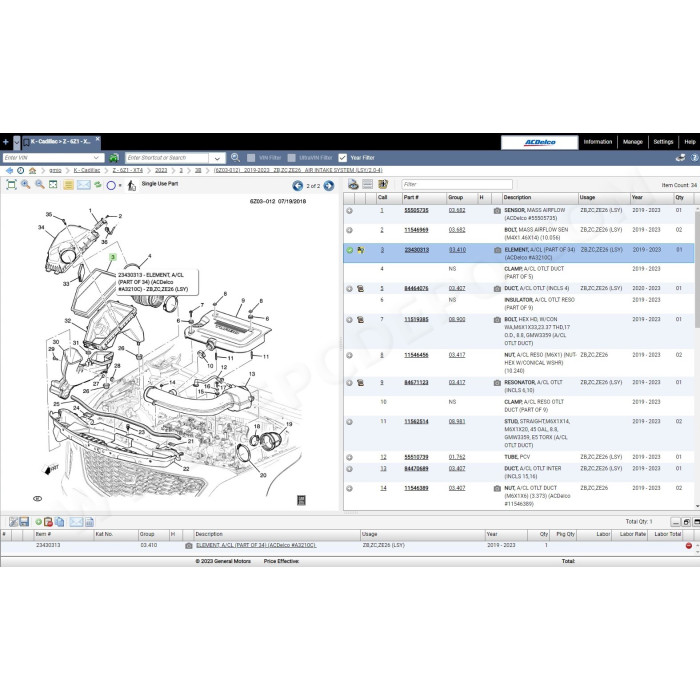The image size is (700, 700).
Task: Click the camera icon for SENSOR row
Action: click(497, 211)
